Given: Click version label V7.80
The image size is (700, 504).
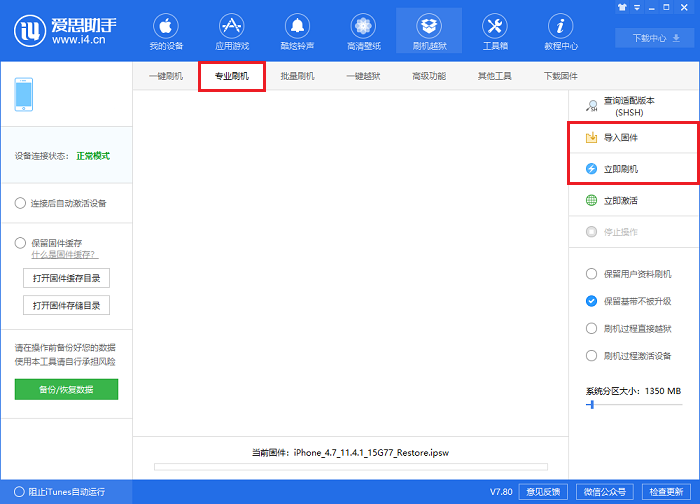Looking at the screenshot, I should pos(501,492).
